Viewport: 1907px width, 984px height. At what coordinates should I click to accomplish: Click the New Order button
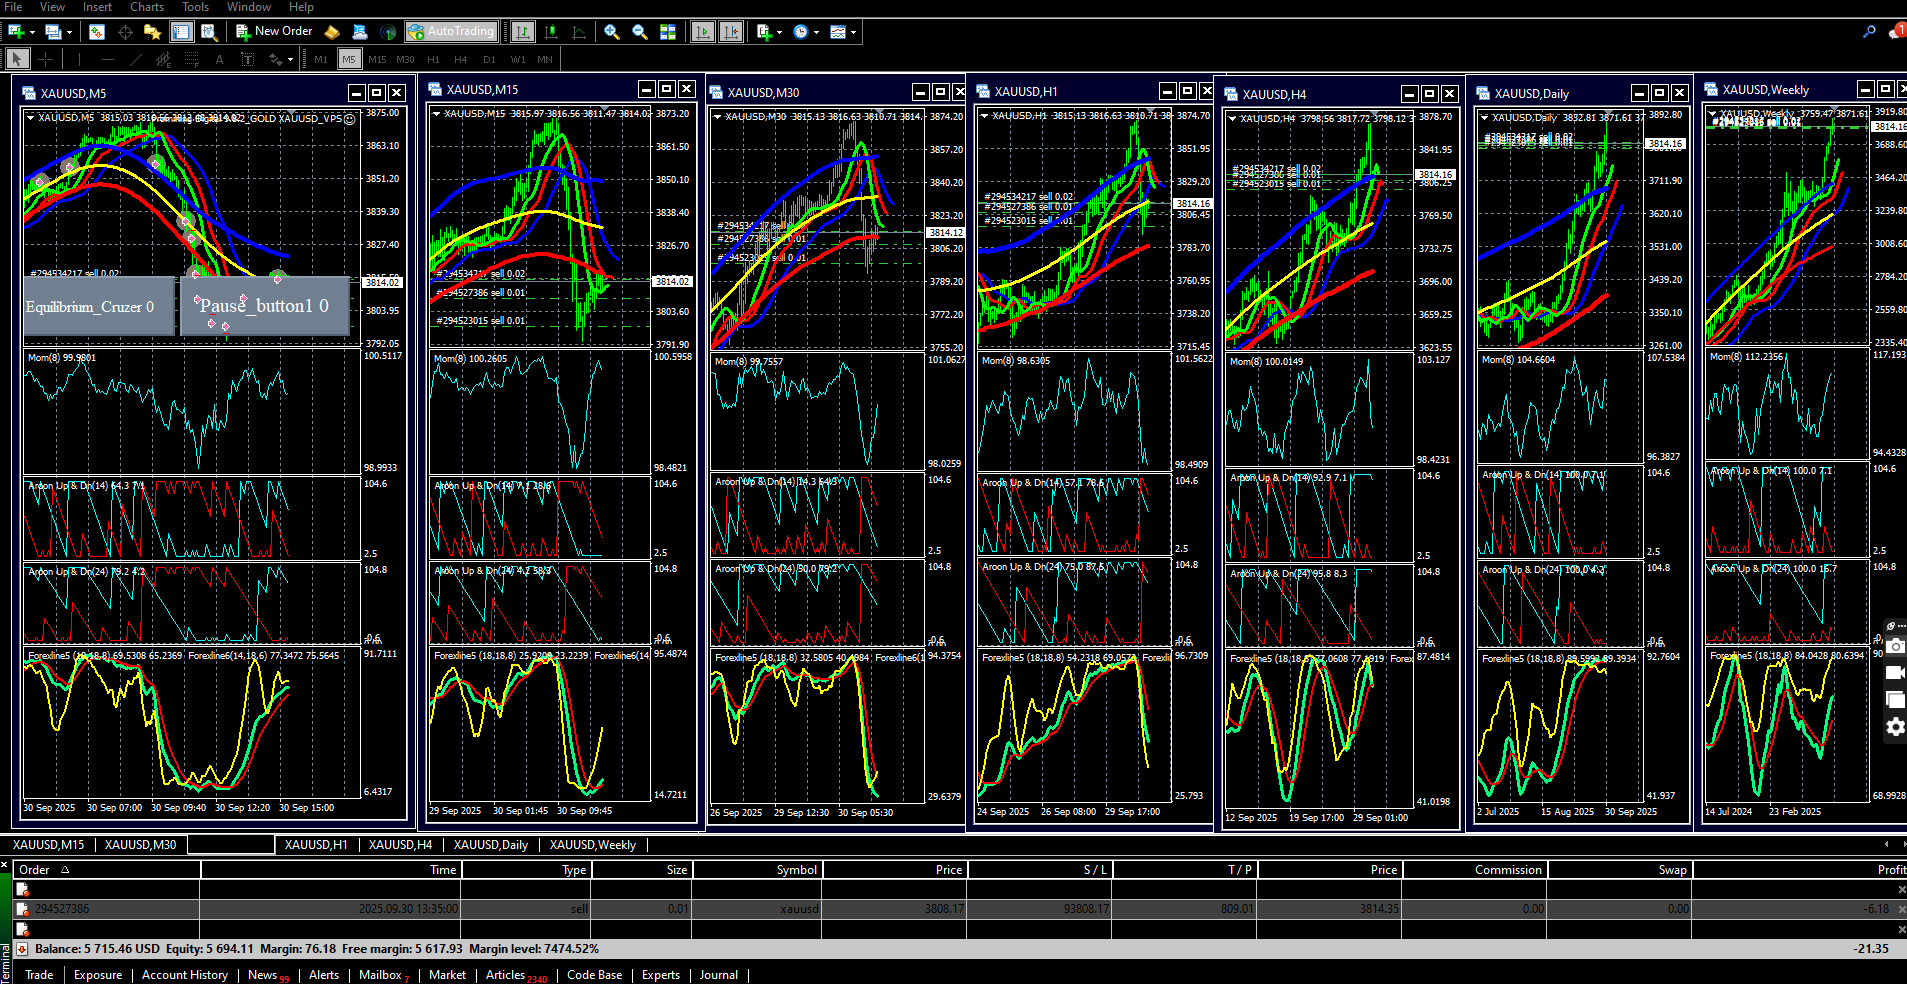pos(274,32)
